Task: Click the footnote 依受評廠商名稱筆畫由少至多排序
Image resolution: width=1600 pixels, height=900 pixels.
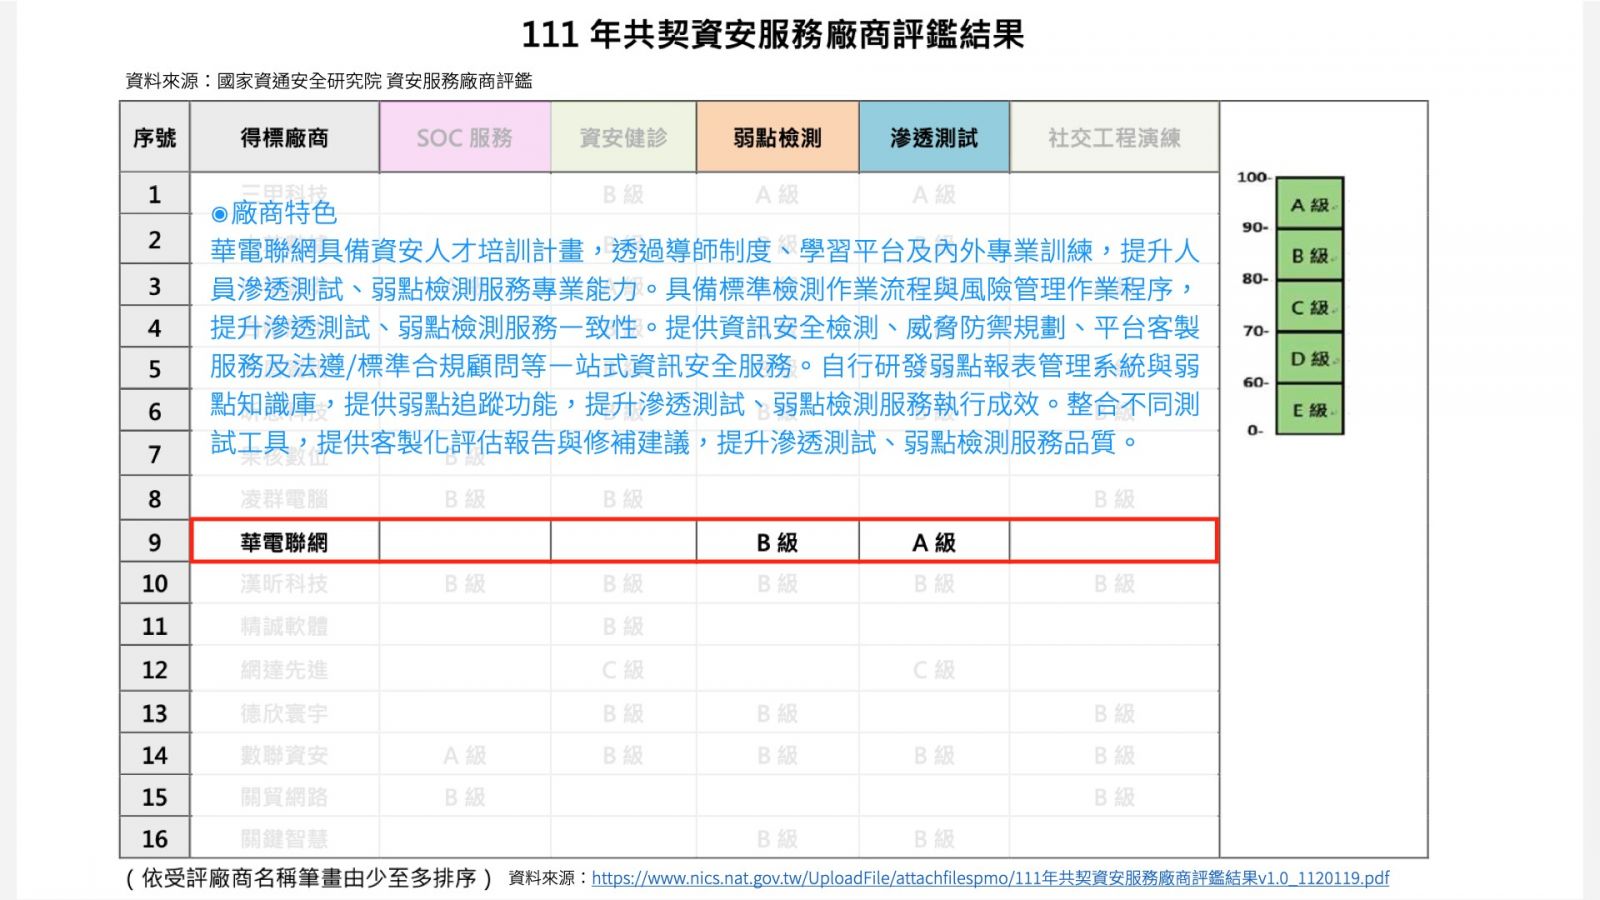Action: [309, 878]
